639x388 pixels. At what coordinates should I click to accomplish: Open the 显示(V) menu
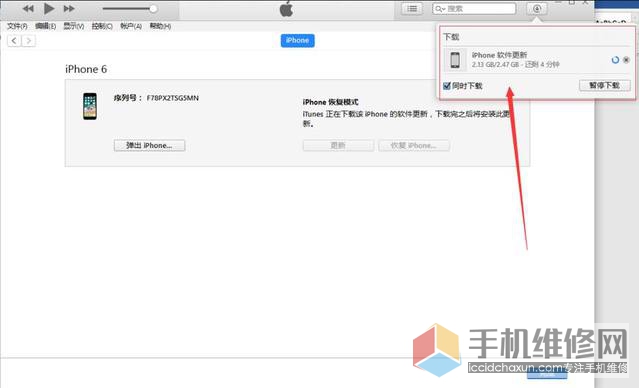[x=74, y=26]
